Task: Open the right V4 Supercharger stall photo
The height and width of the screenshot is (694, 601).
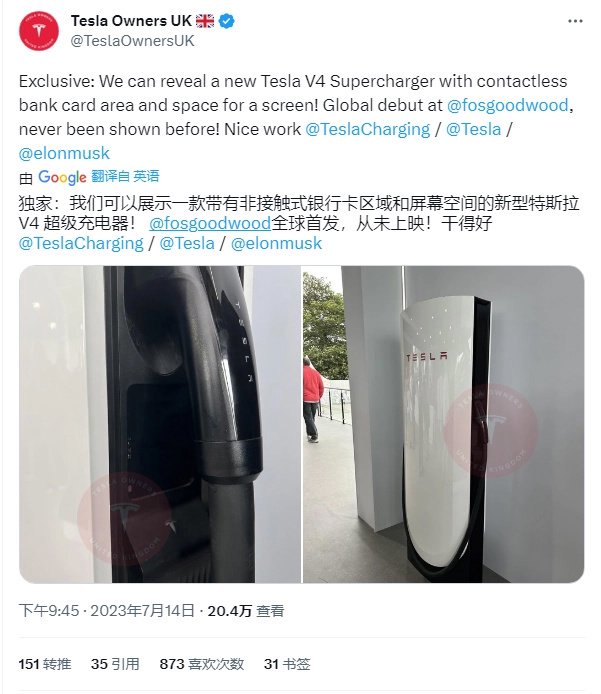Action: [x=443, y=424]
